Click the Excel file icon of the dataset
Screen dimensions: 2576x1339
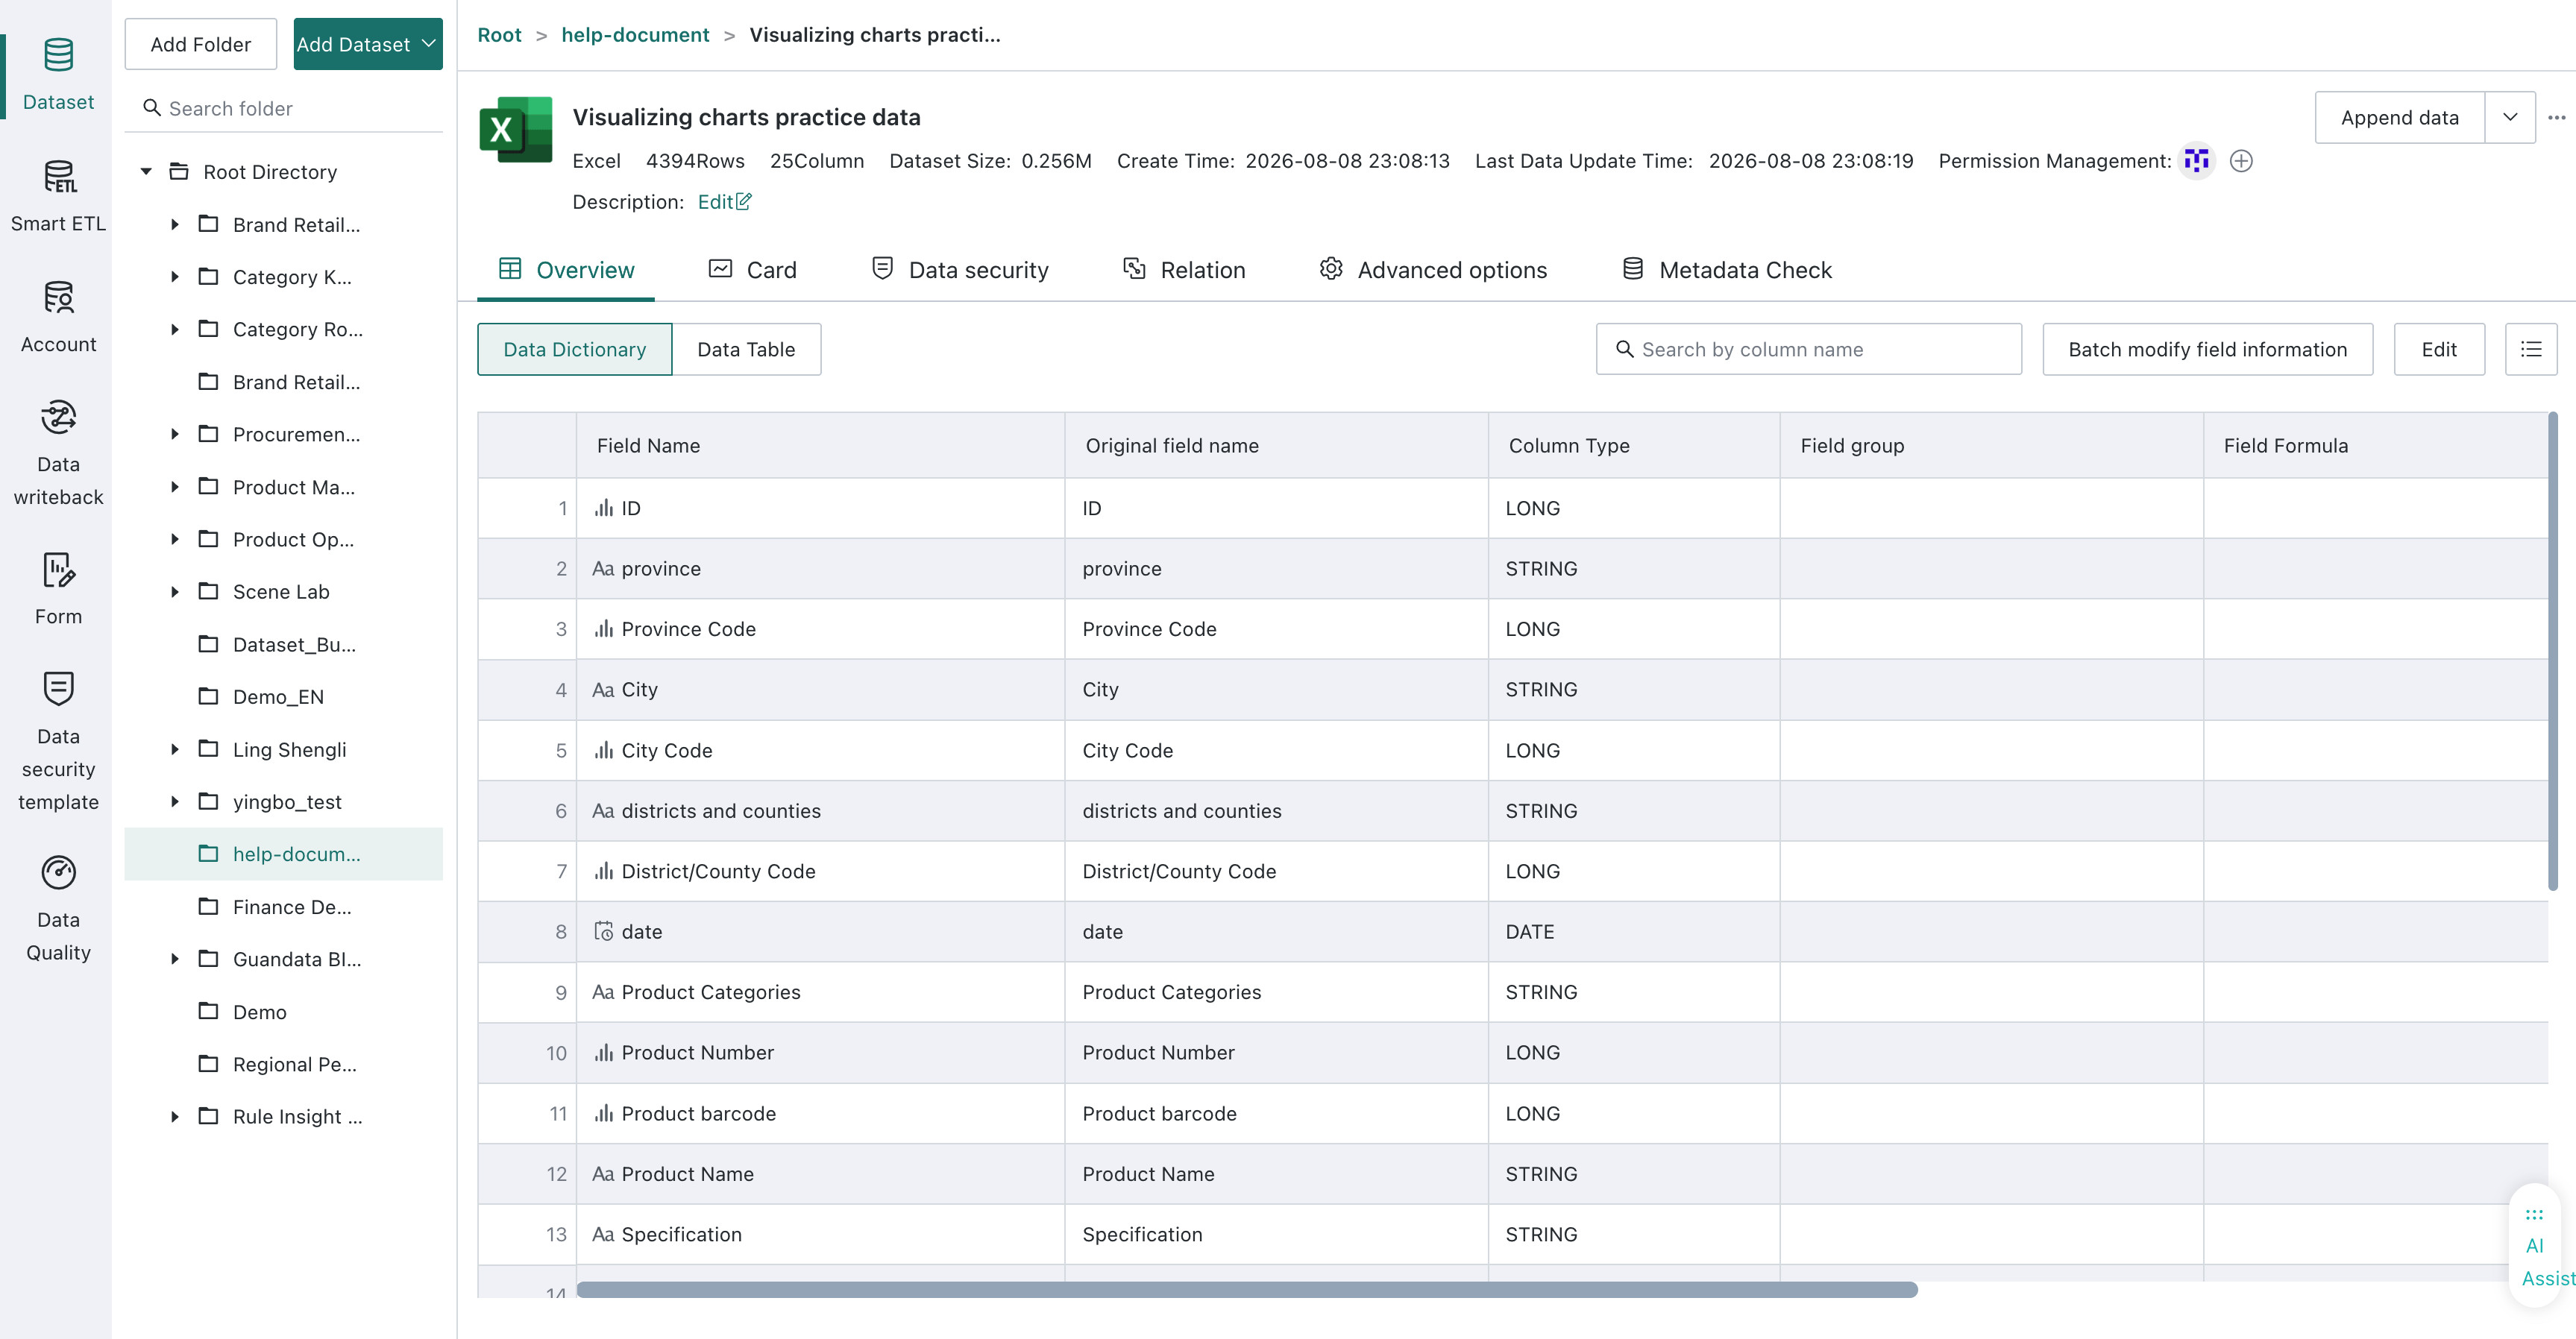point(516,130)
